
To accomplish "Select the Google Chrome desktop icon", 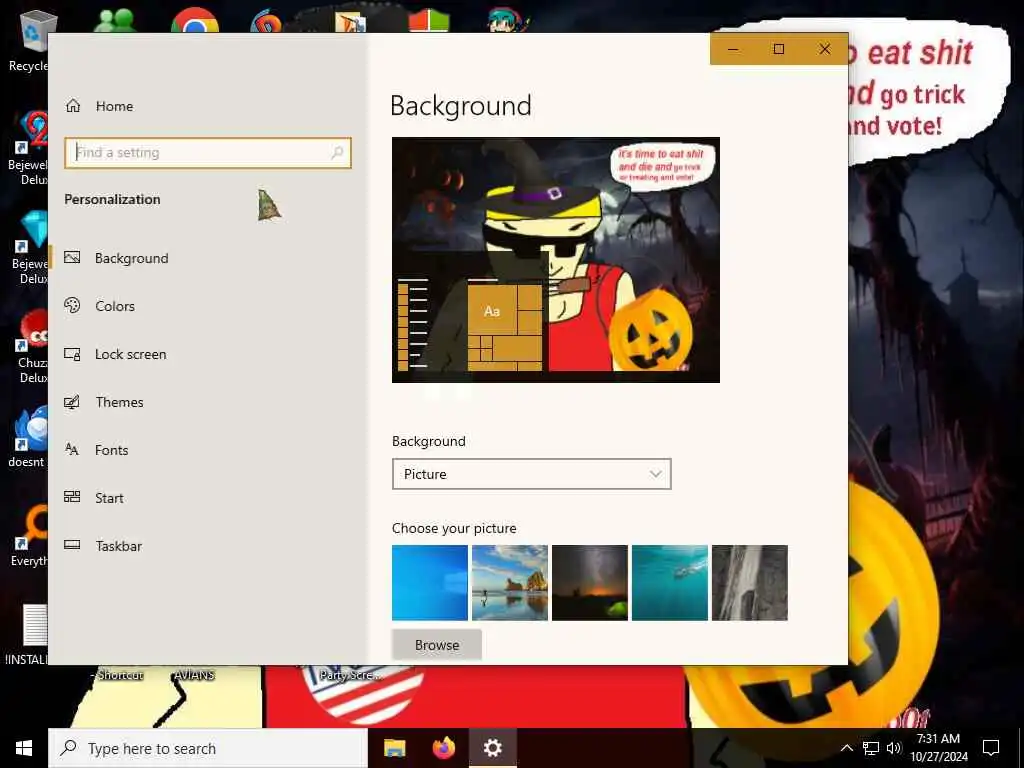I will [x=195, y=21].
